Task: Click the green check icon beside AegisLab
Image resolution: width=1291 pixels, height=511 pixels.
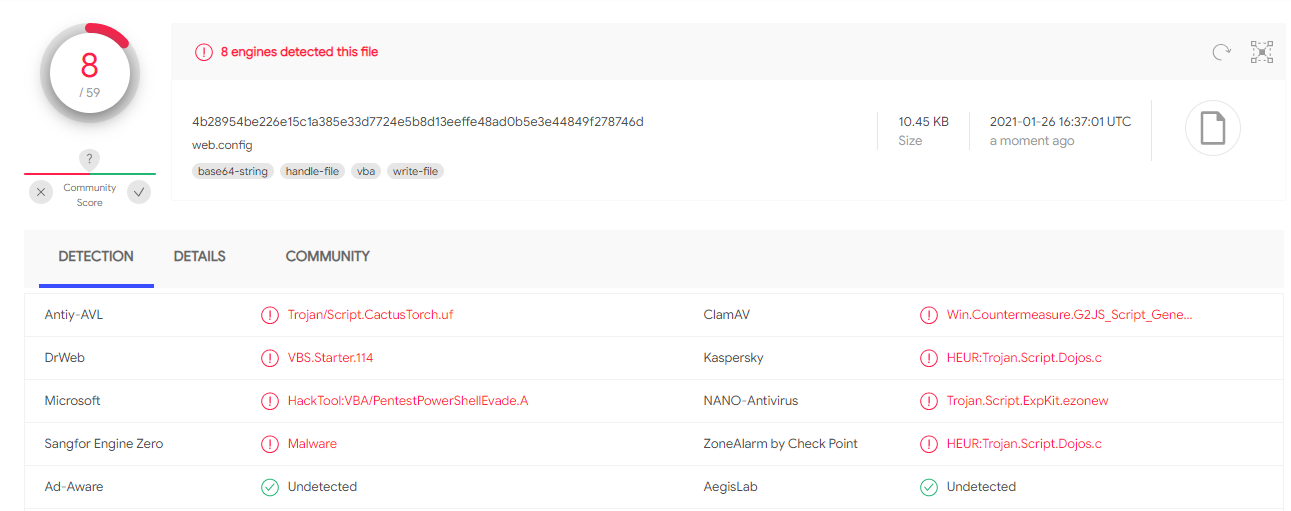Action: 929,487
